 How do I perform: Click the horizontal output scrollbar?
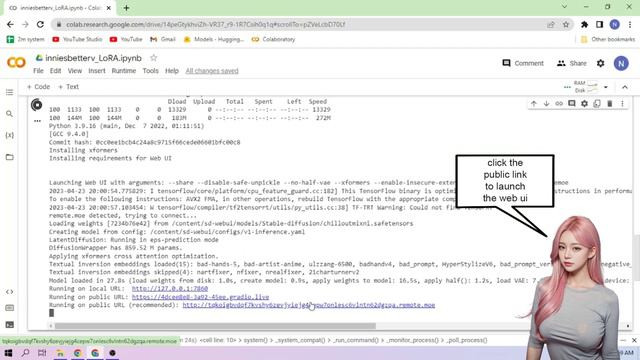pos(215,326)
